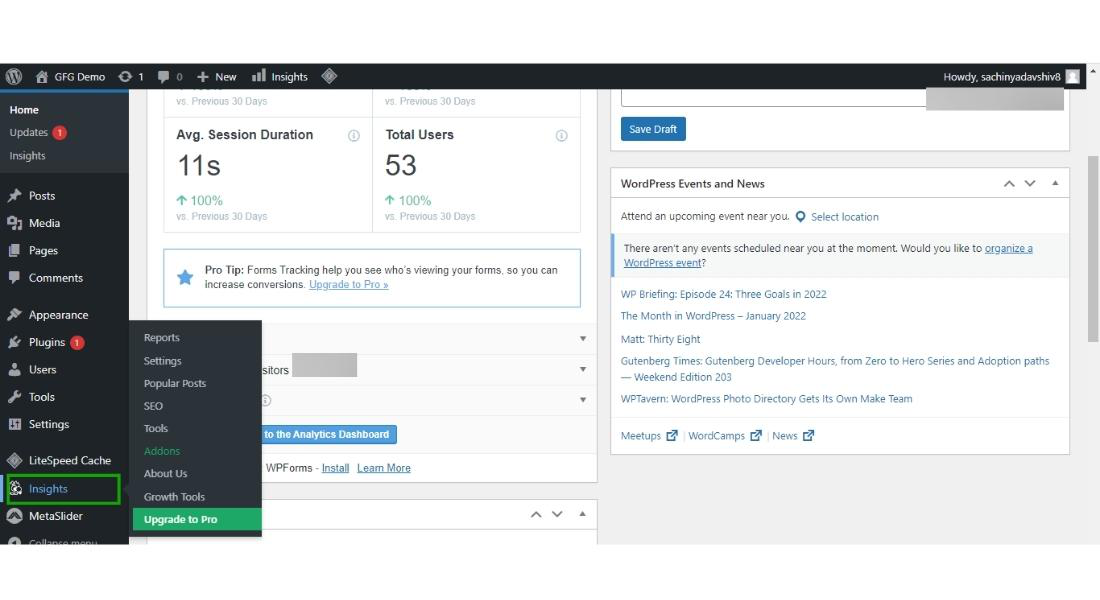Expand third Insights report row arrow
This screenshot has width=1100, height=600.
[582, 400]
